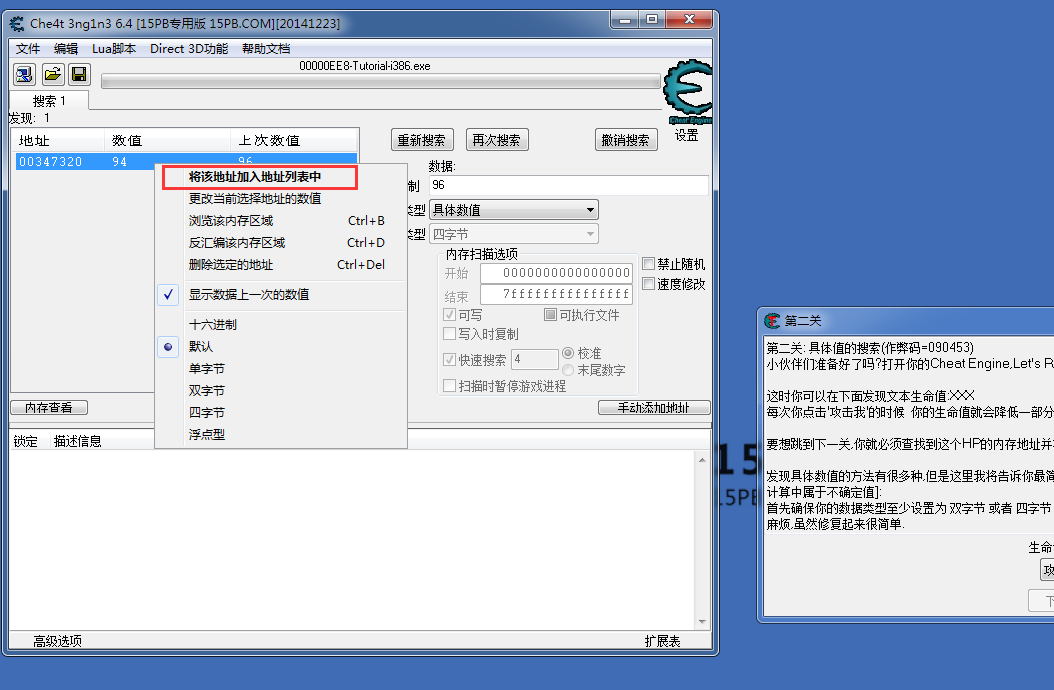Click the 重新搜索 button
Screen dimensions: 1054x690
click(x=422, y=140)
